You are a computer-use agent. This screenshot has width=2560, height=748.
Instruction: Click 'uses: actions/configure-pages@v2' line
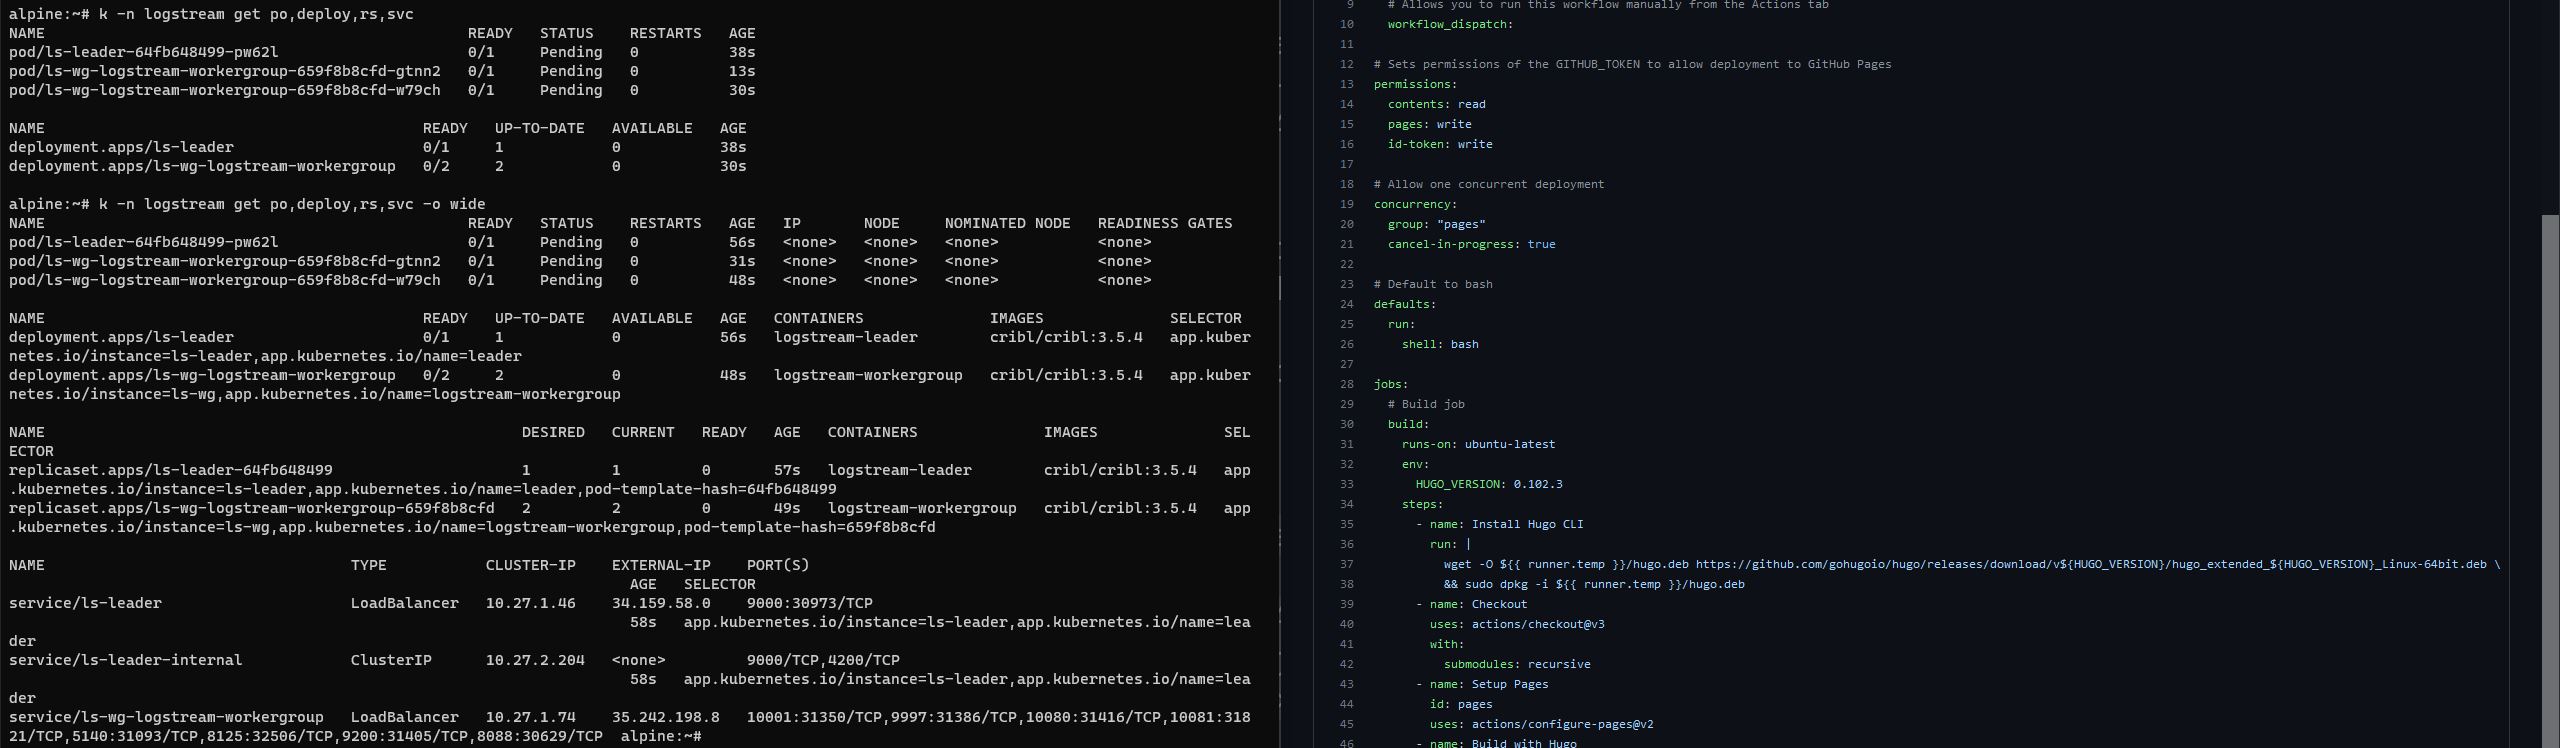tap(1542, 724)
